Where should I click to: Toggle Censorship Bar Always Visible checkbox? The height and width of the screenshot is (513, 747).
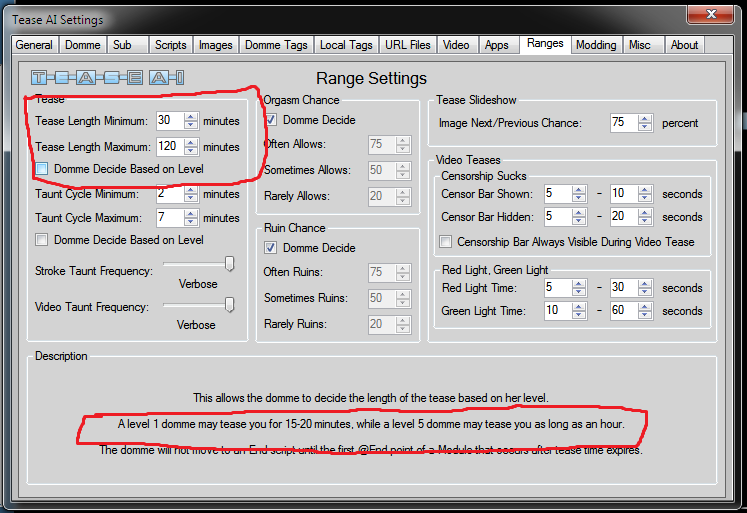(x=445, y=241)
